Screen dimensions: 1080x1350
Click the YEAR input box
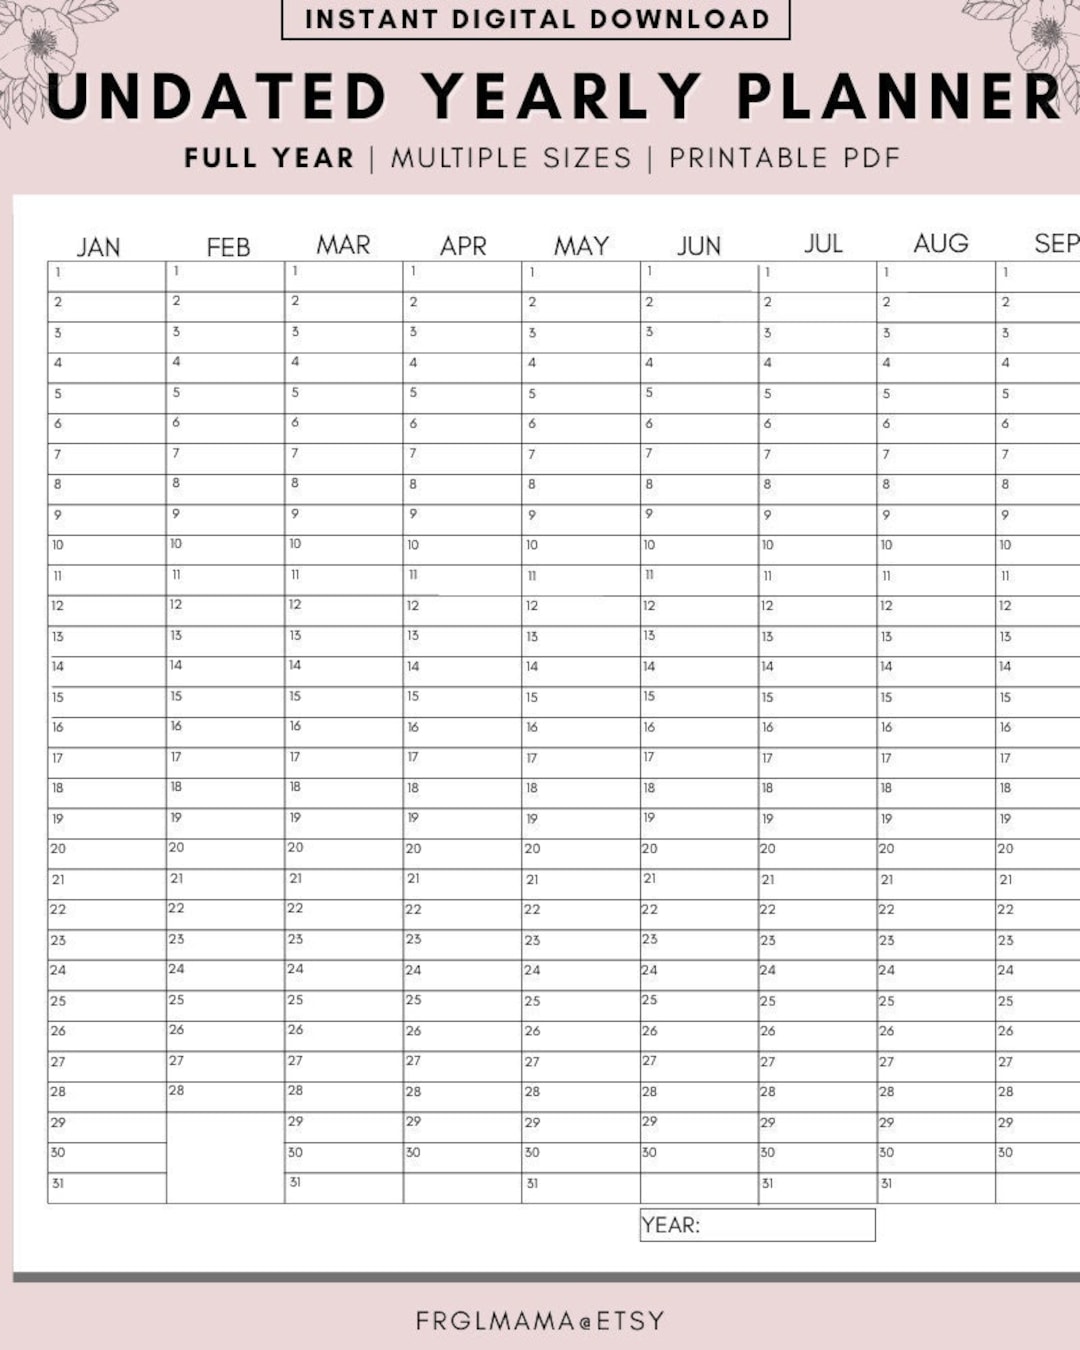point(757,1225)
